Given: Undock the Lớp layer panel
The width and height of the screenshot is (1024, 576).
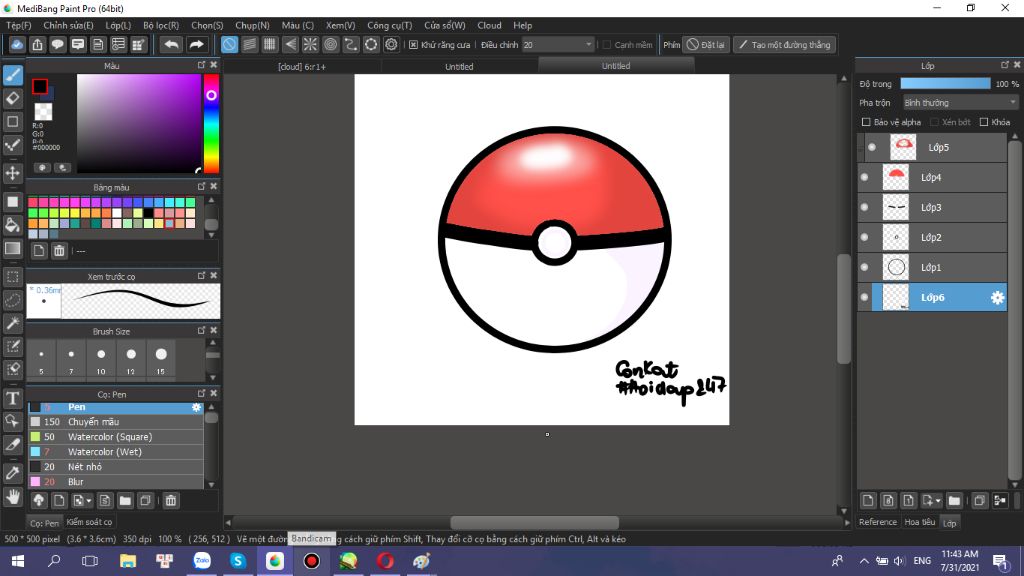Looking at the screenshot, I should click(1004, 65).
